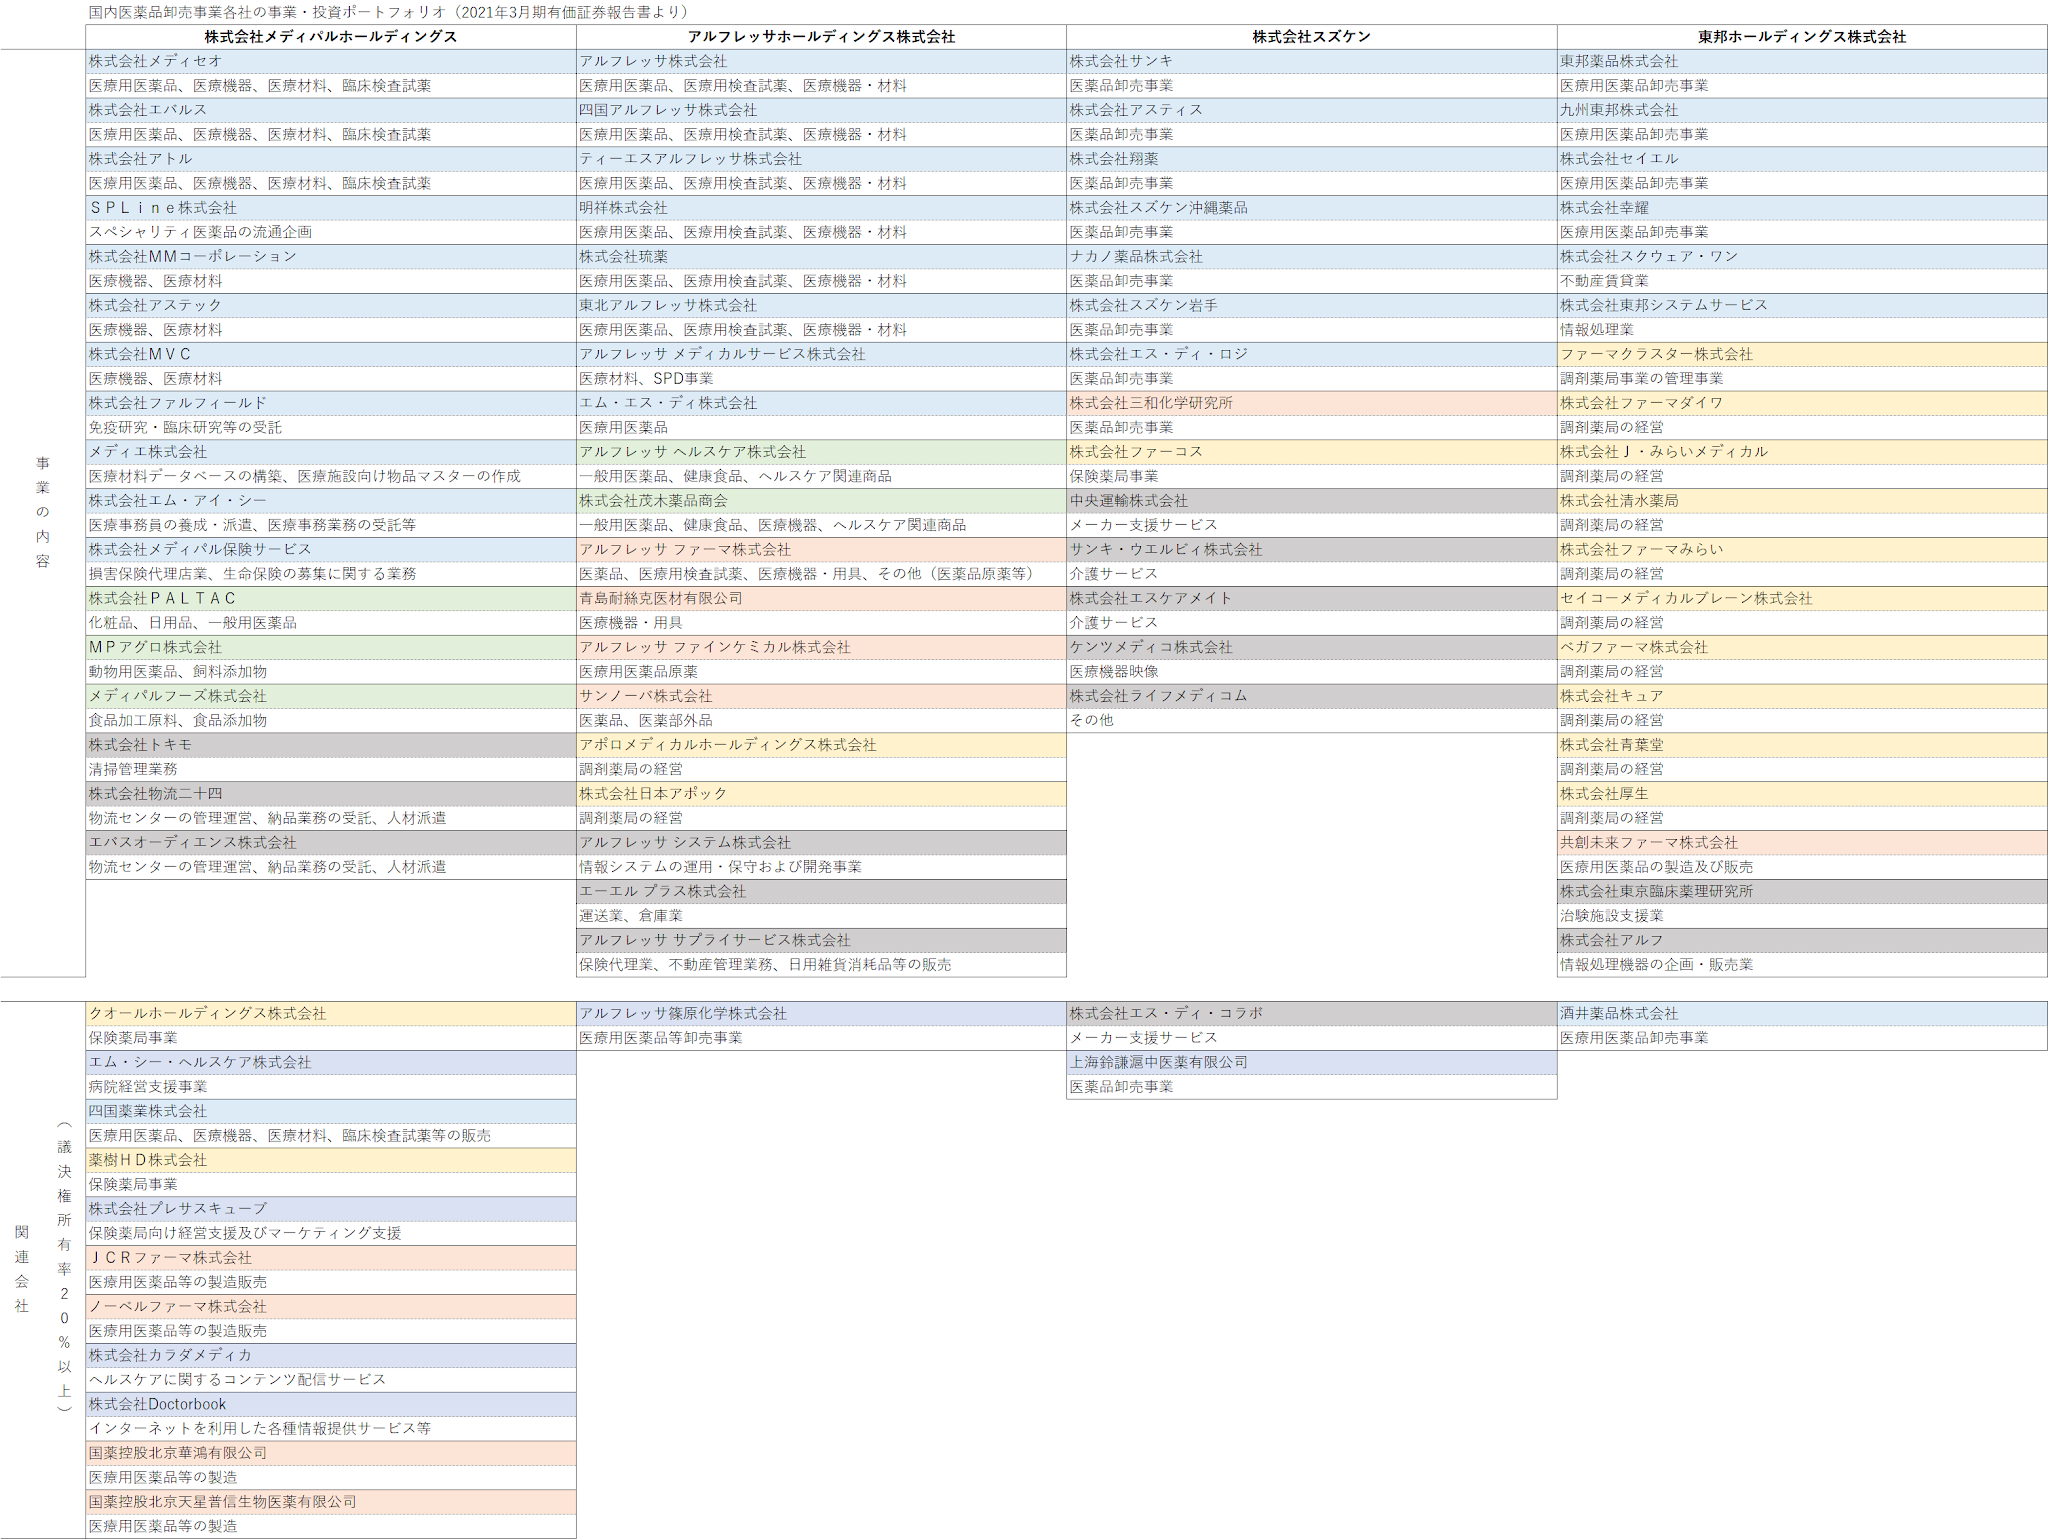Select cell 株式会社ＰＡＬＴＡＣ
The width and height of the screenshot is (2048, 1539).
click(331, 599)
